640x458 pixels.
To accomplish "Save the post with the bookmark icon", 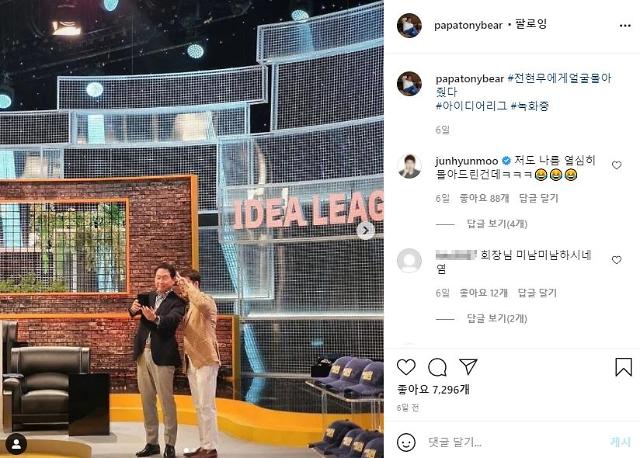I will [624, 367].
